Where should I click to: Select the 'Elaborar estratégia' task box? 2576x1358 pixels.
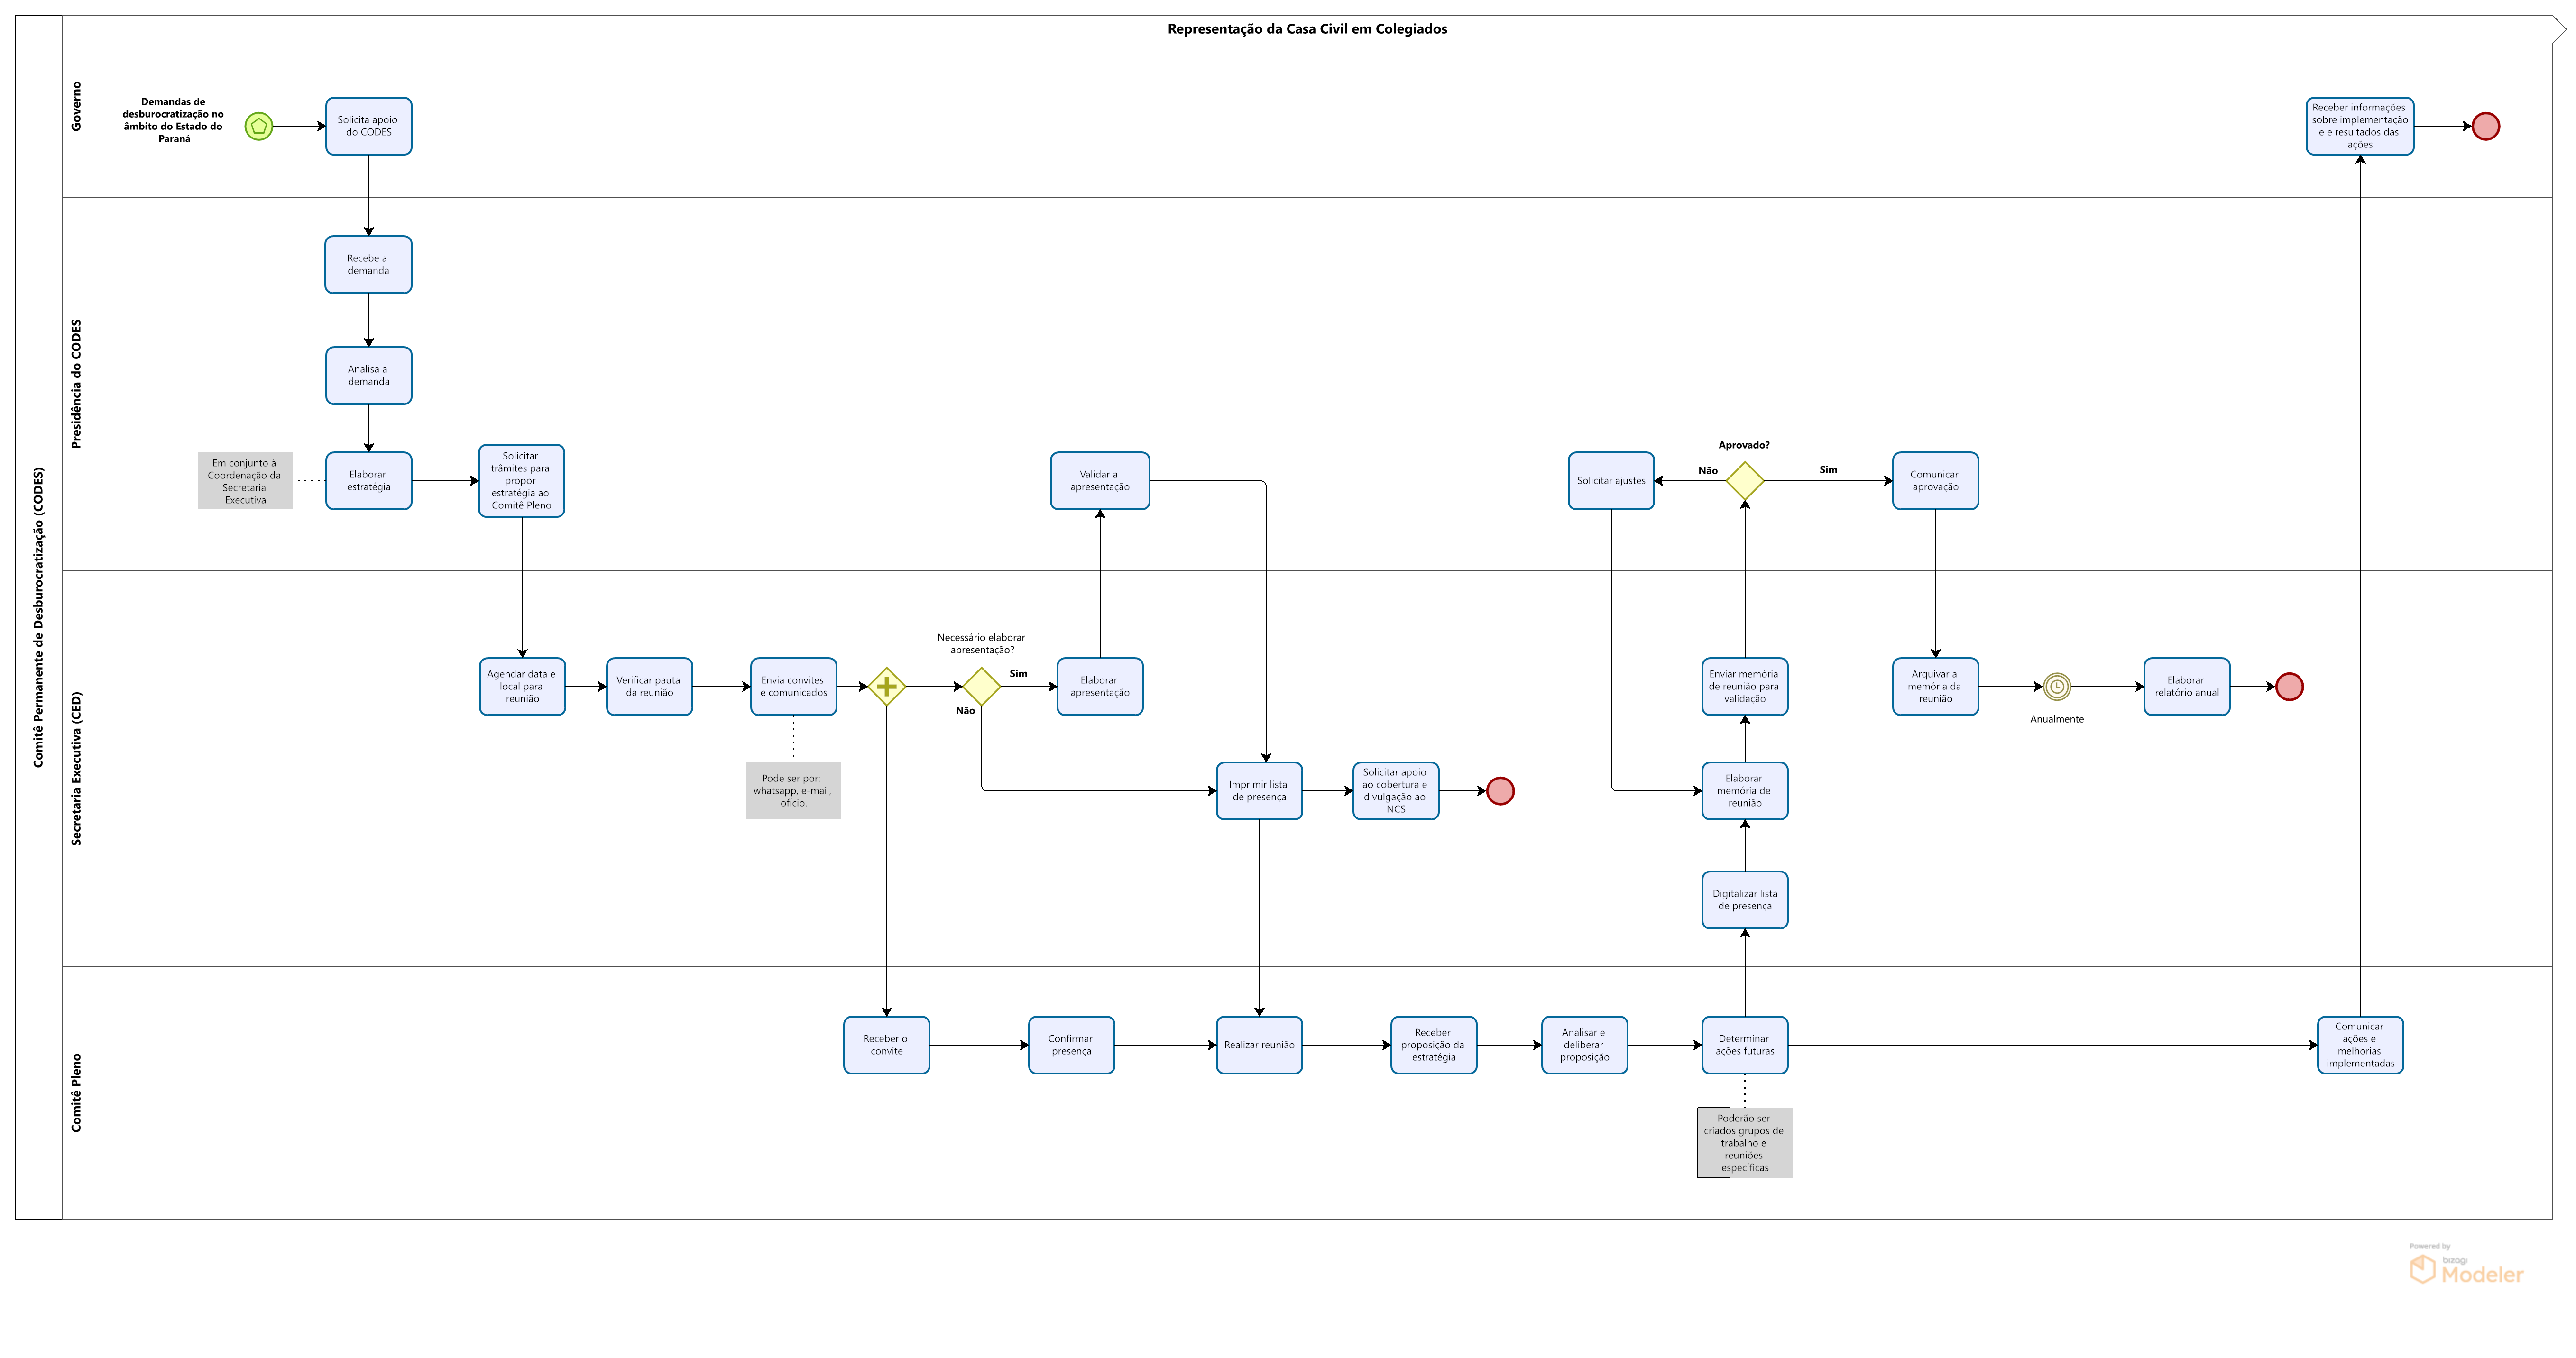(369, 481)
